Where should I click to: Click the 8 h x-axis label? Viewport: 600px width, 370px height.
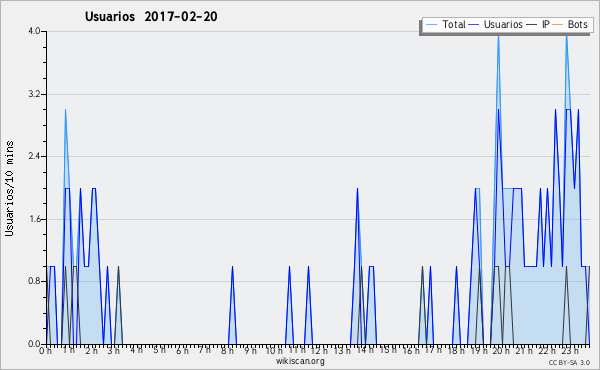click(x=227, y=350)
